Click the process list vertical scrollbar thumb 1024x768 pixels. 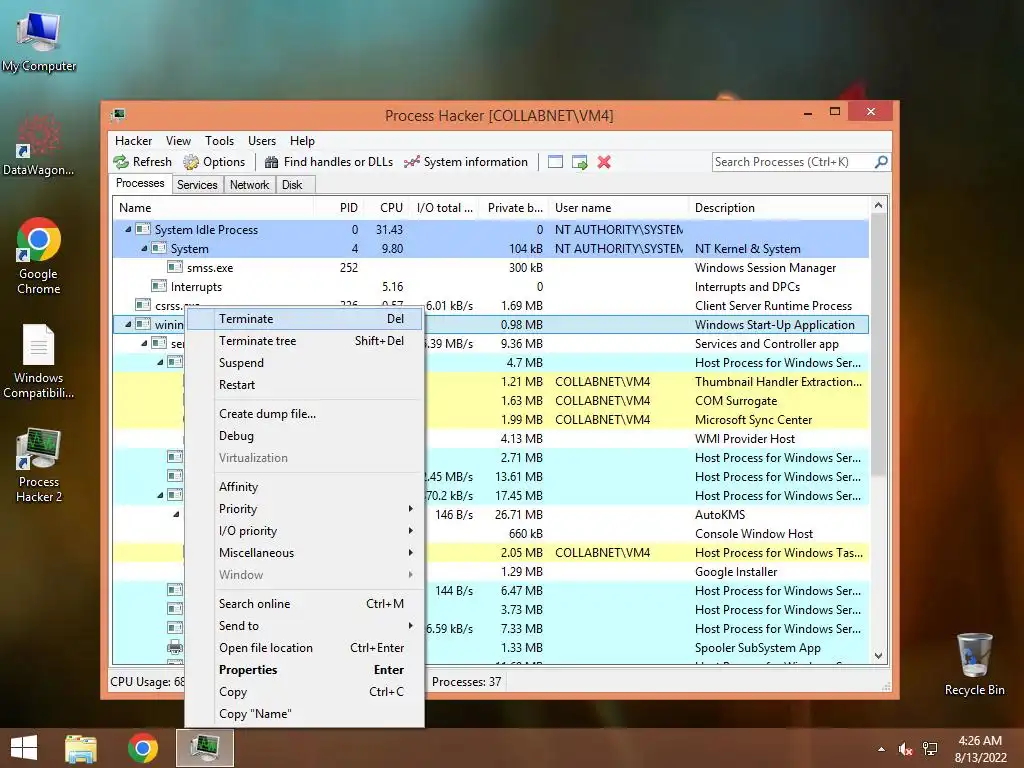(878, 345)
